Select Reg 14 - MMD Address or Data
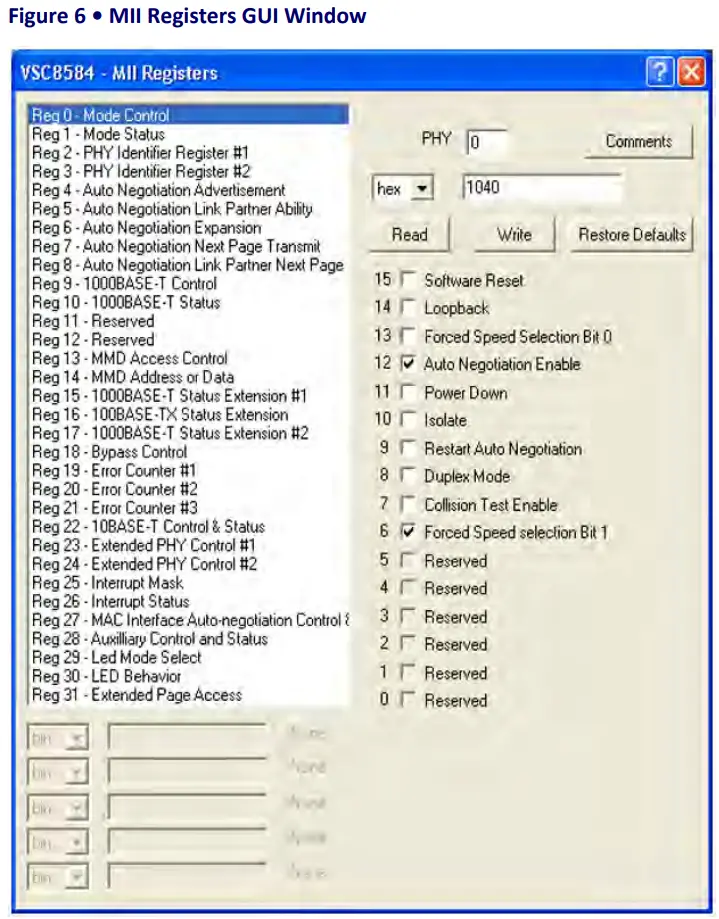 click(189, 377)
